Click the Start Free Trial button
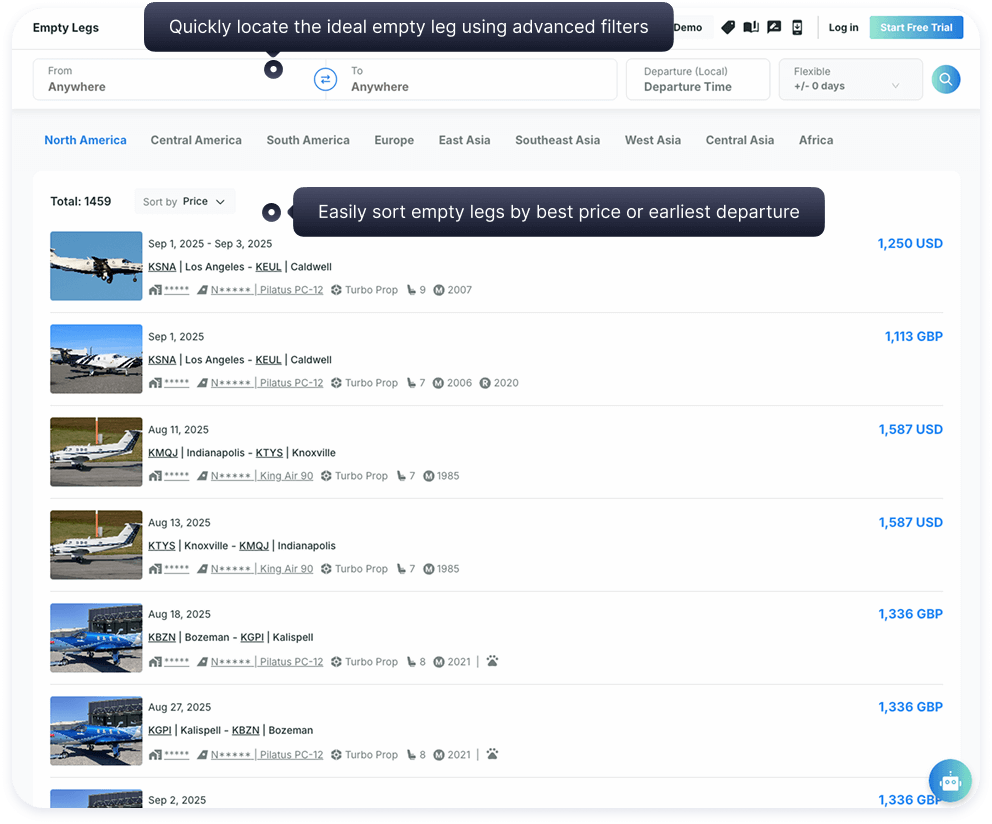This screenshot has width=992, height=824. (916, 27)
